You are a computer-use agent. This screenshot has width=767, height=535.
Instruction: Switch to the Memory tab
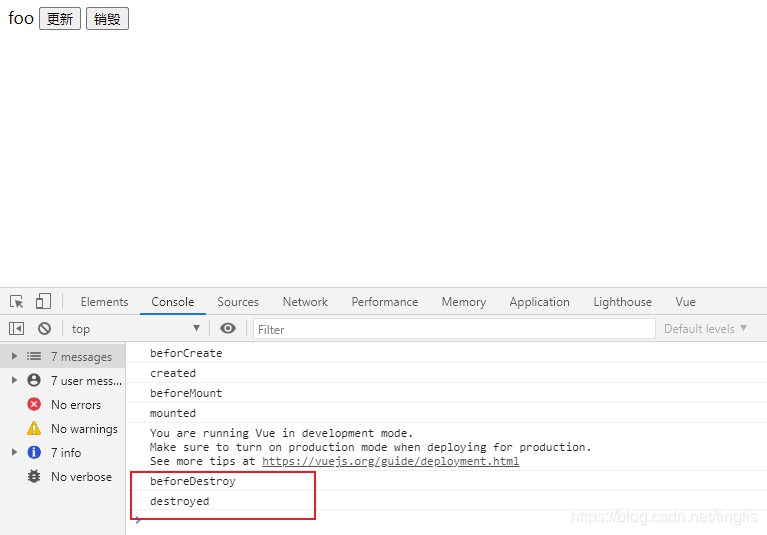click(x=464, y=302)
